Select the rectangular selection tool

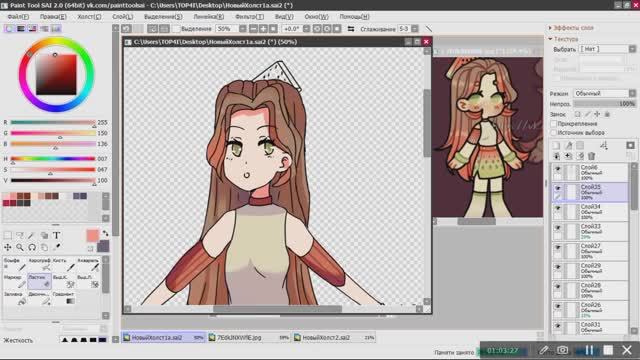click(8, 235)
